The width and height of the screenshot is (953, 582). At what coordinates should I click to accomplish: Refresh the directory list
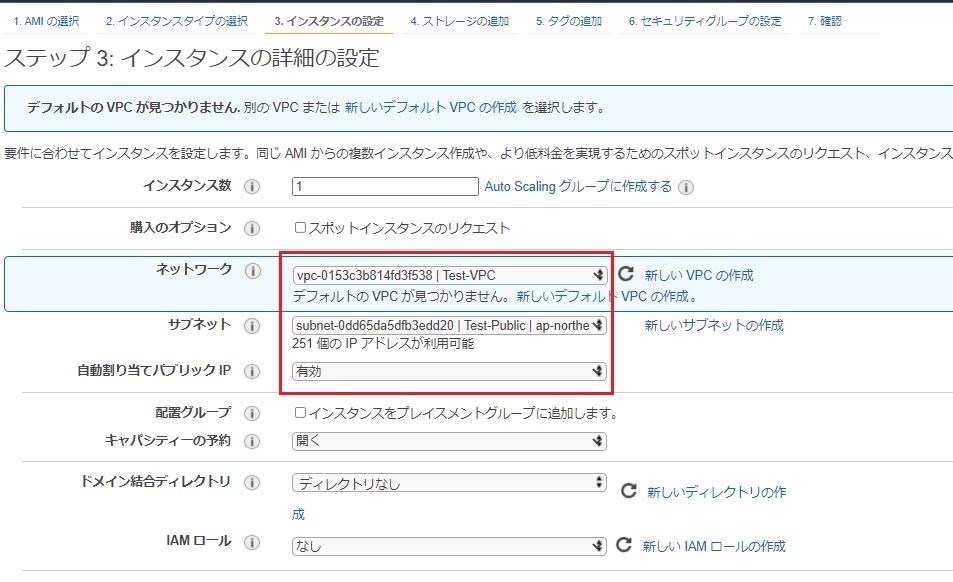point(628,491)
